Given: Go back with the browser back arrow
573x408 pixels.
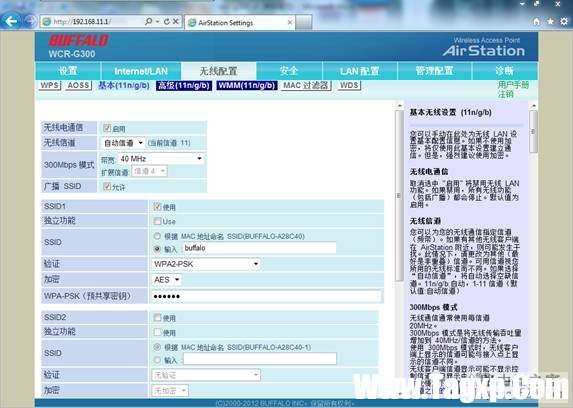Looking at the screenshot, I should 11,21.
